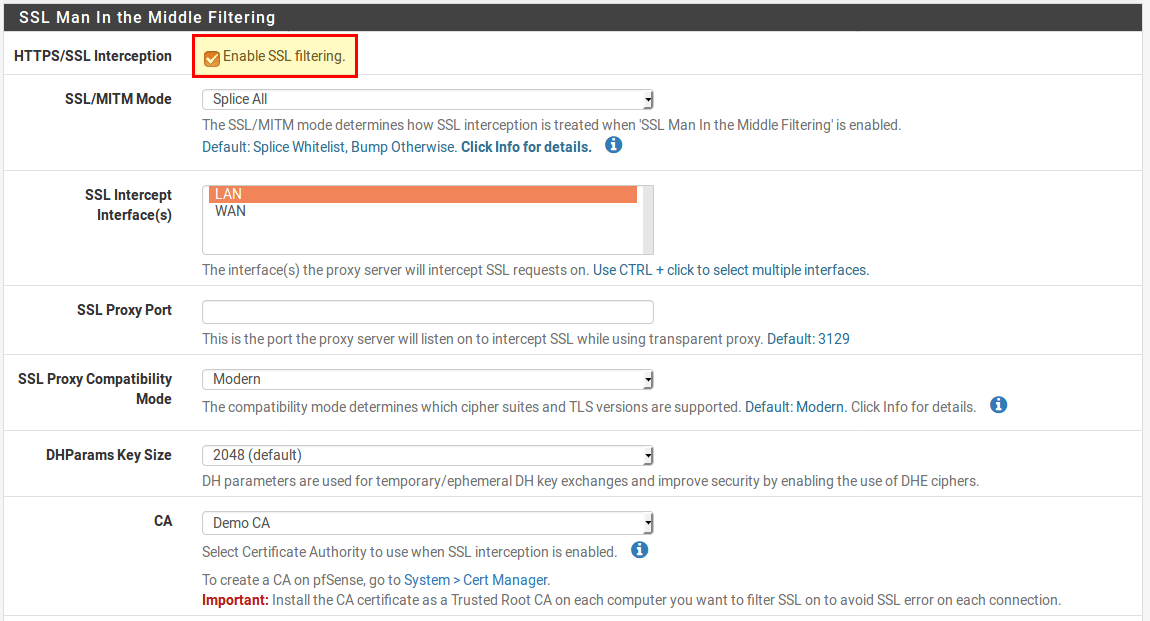Select LAN in SSL Intercept Interface list
The image size is (1150, 621).
pyautogui.click(x=422, y=194)
